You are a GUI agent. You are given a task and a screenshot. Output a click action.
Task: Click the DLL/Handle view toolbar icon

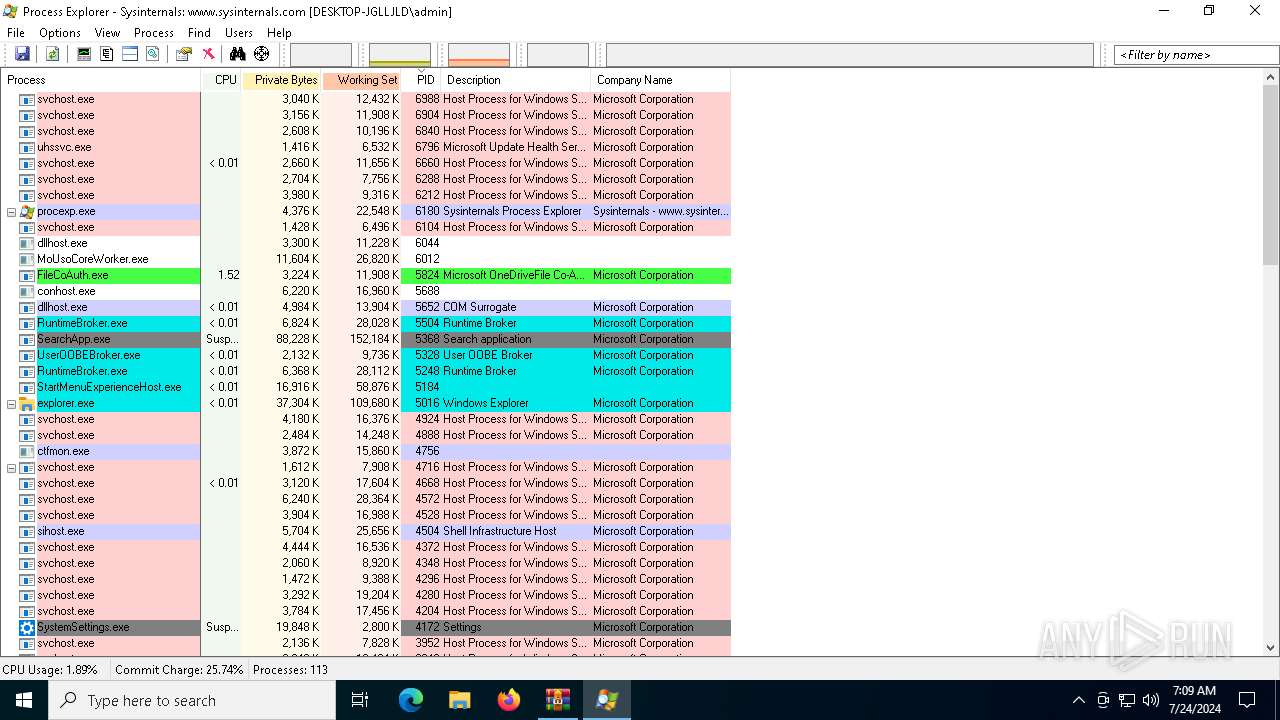[153, 54]
